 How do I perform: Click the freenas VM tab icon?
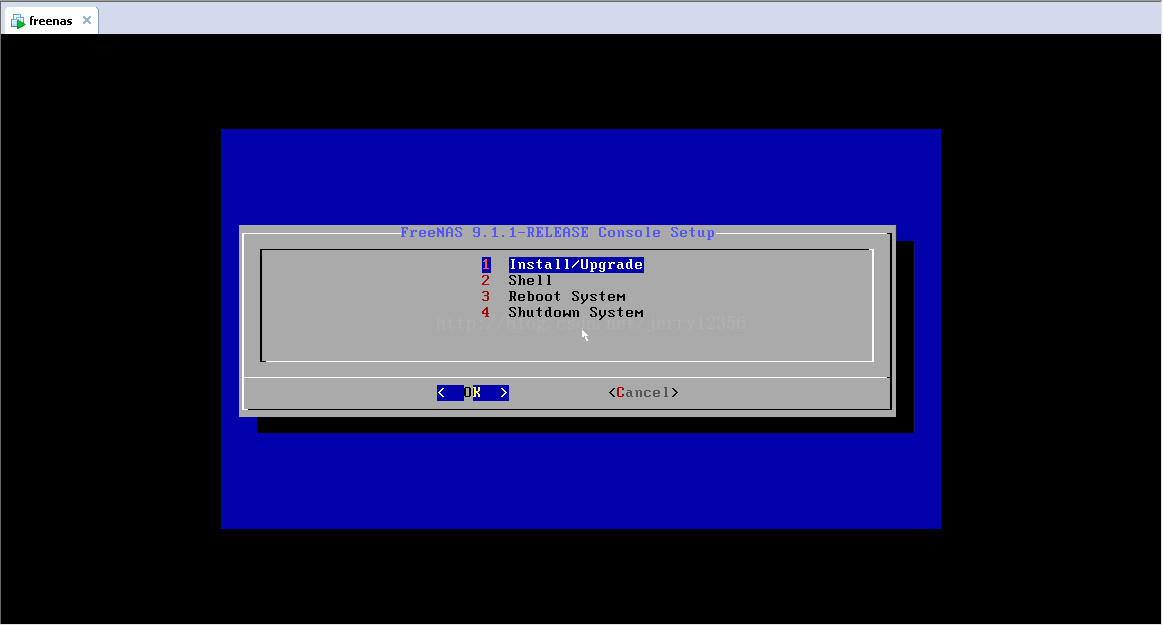(18, 21)
